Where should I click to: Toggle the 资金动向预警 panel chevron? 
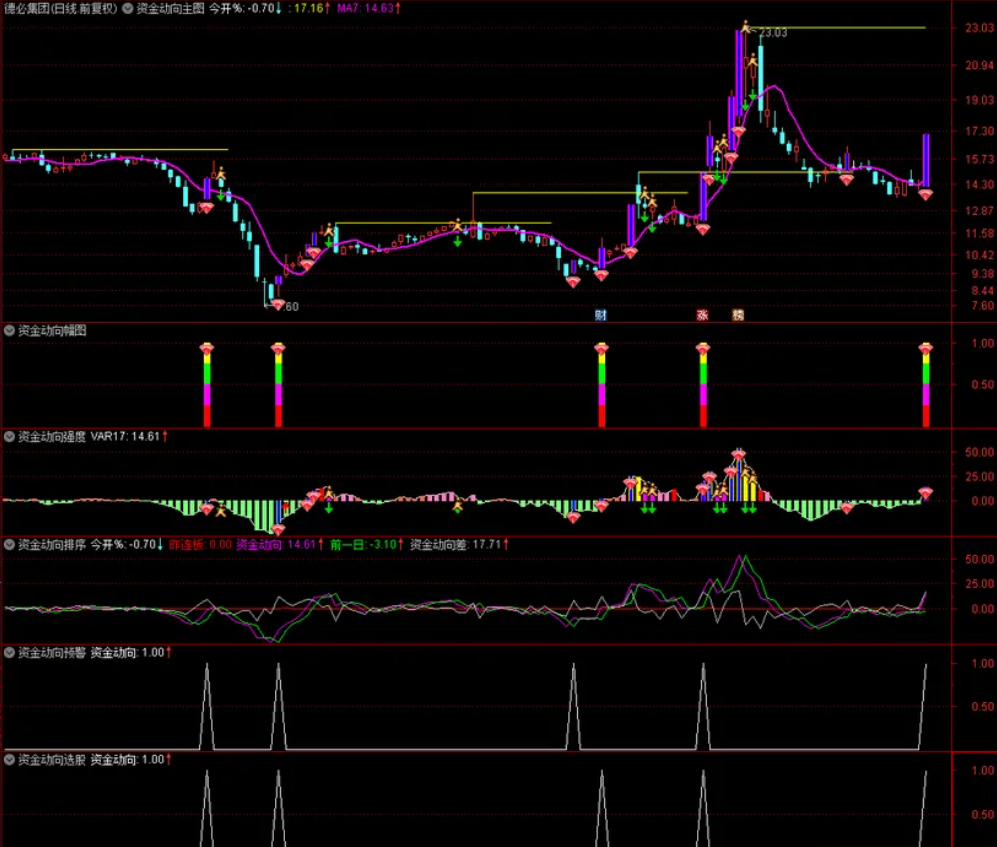click(x=10, y=652)
